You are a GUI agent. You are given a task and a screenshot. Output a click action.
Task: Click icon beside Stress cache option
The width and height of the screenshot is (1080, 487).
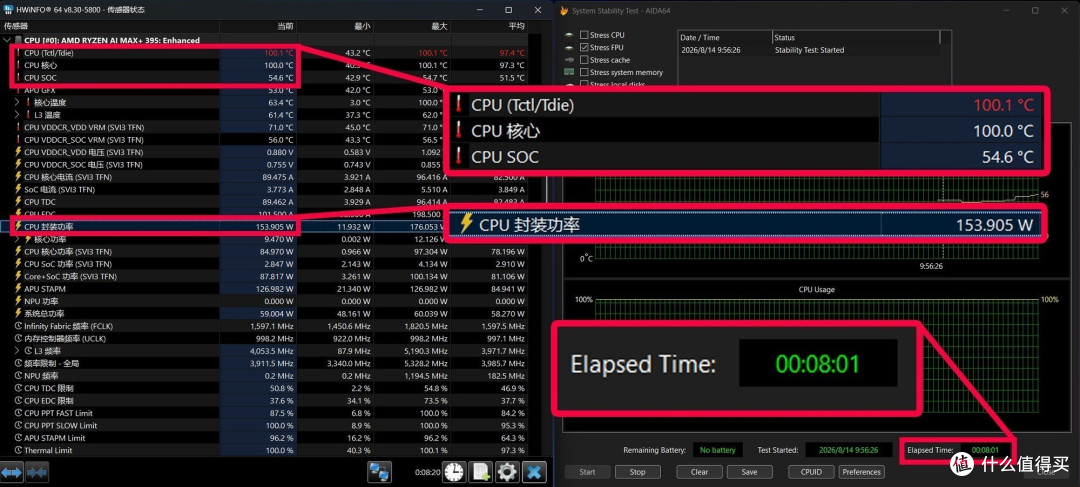(569, 60)
